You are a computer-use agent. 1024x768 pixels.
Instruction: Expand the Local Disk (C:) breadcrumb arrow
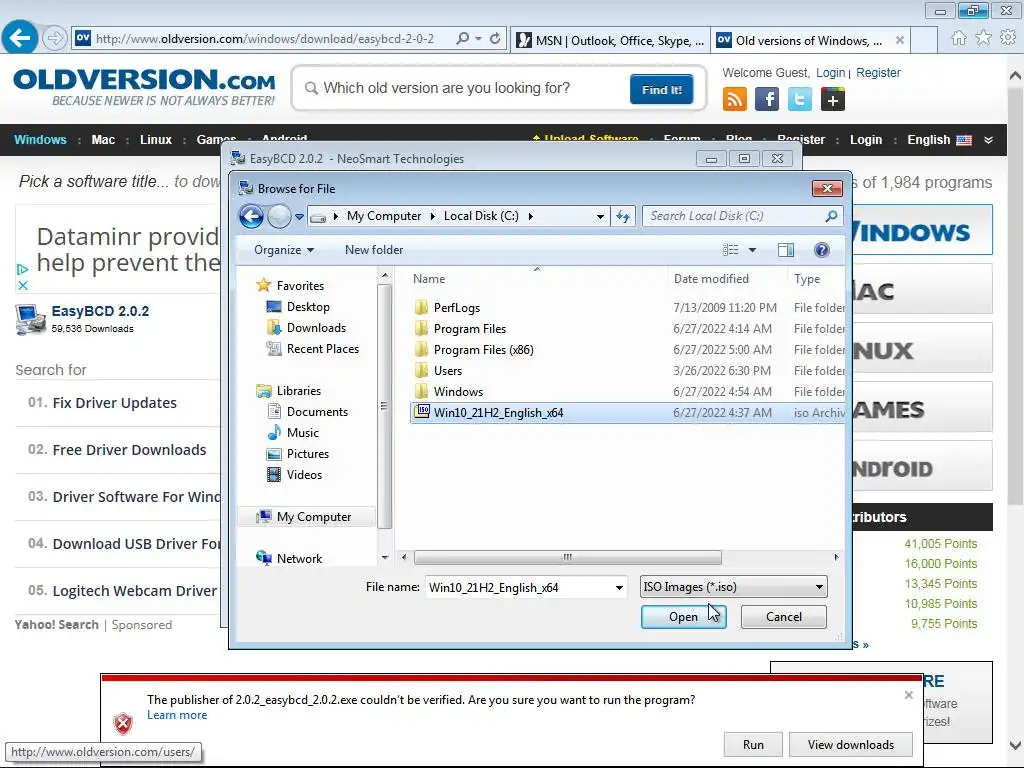530,216
